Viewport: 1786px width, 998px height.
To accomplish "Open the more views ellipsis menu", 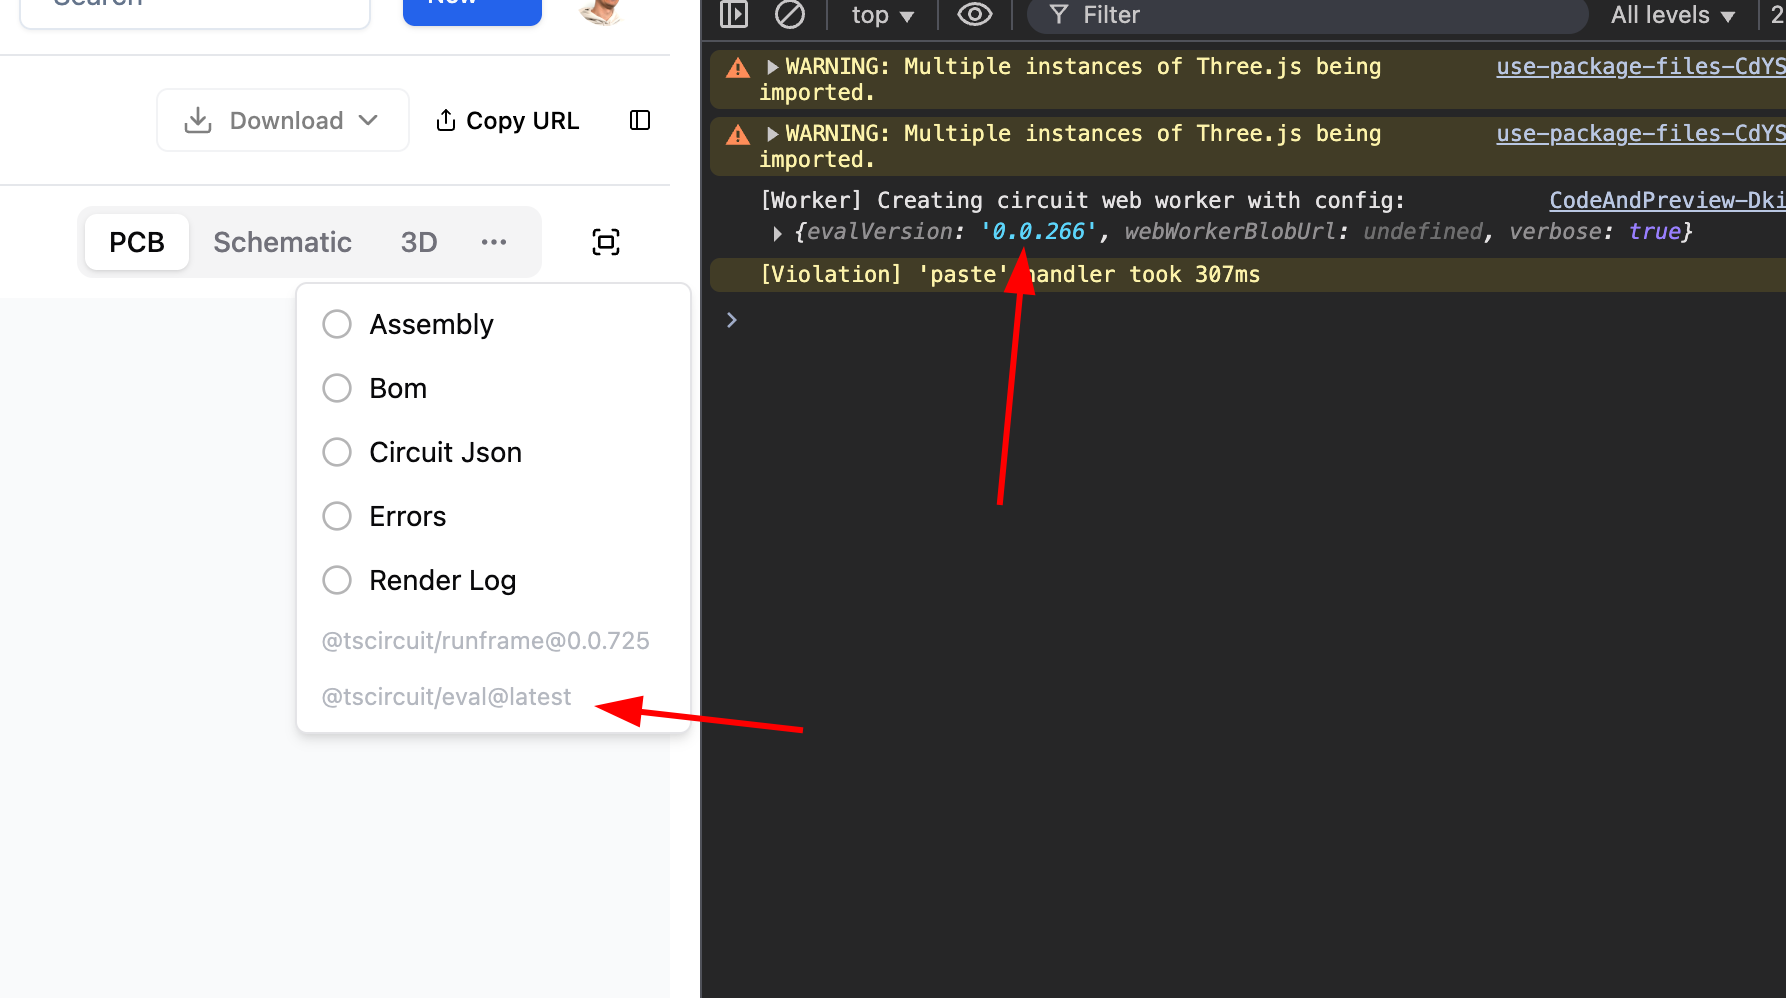I will [494, 242].
